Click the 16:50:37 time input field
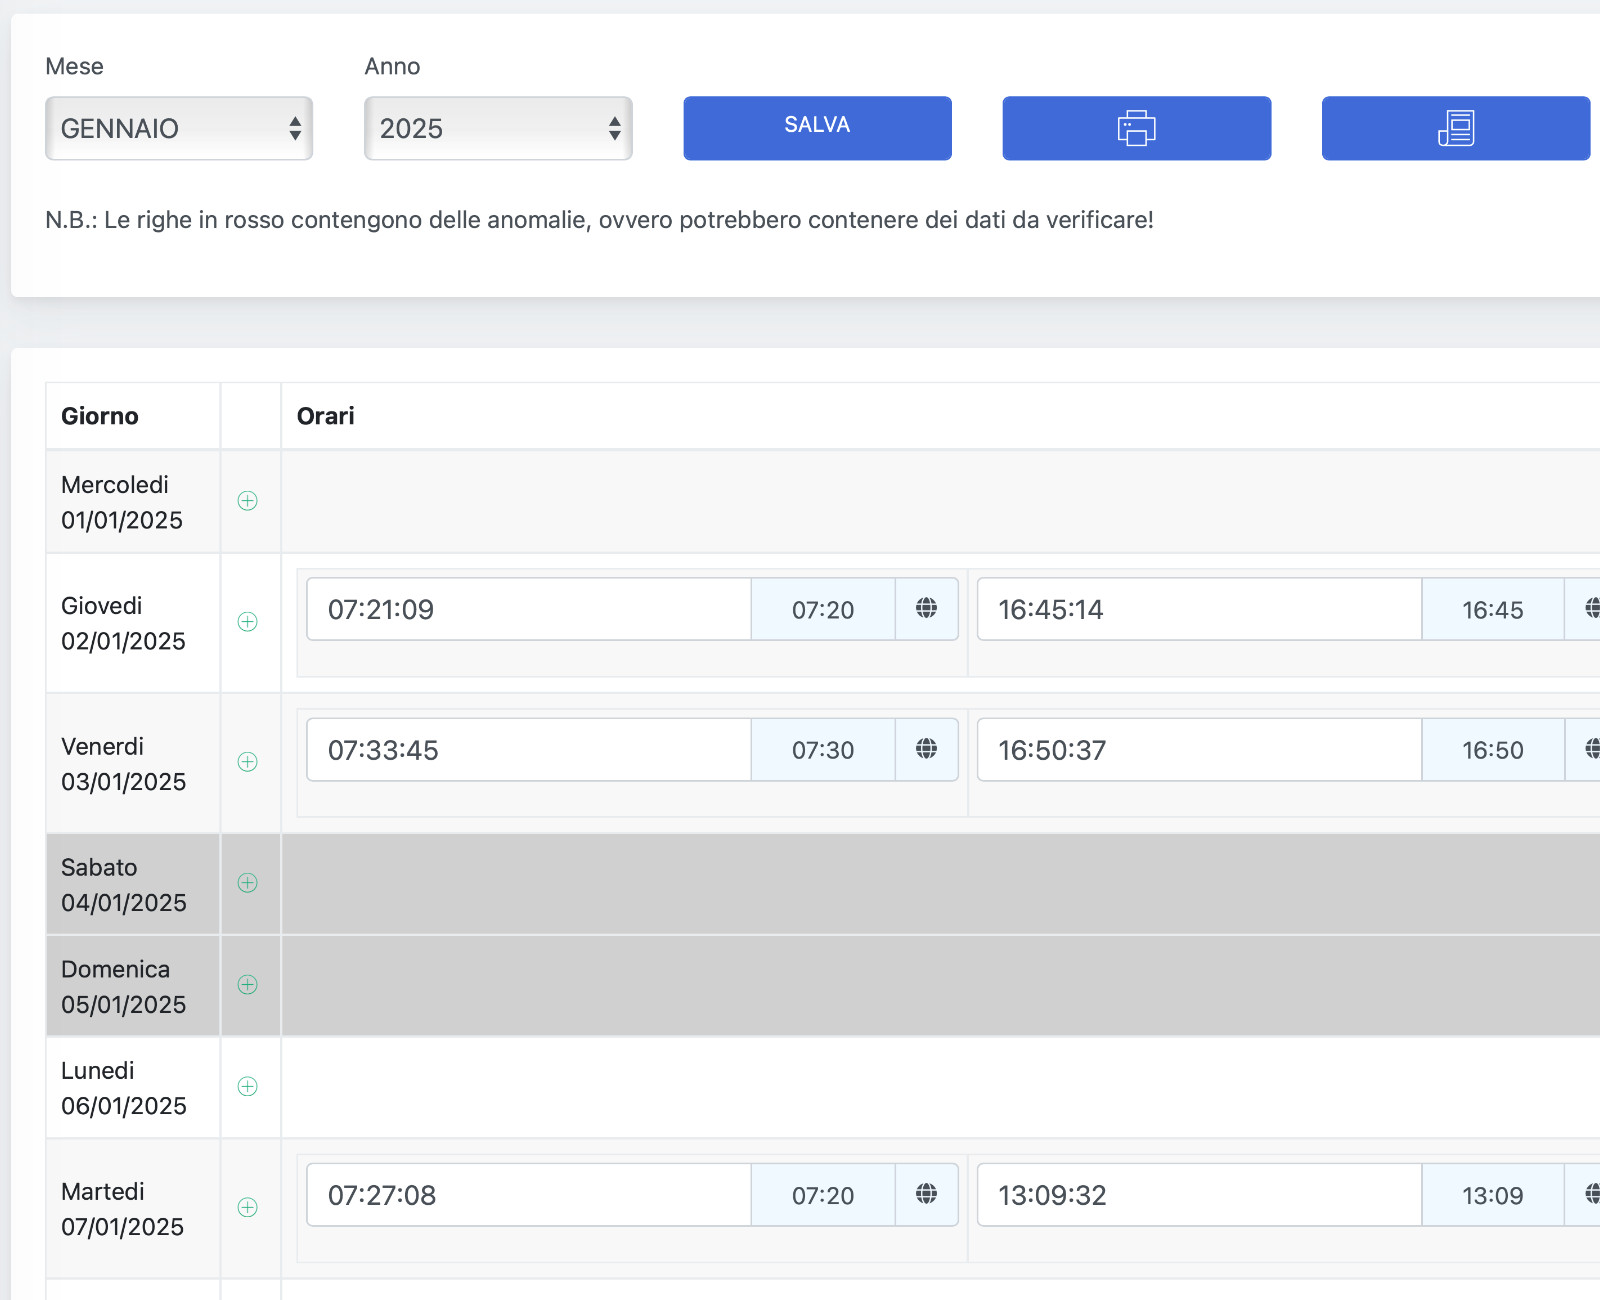 pyautogui.click(x=1198, y=750)
